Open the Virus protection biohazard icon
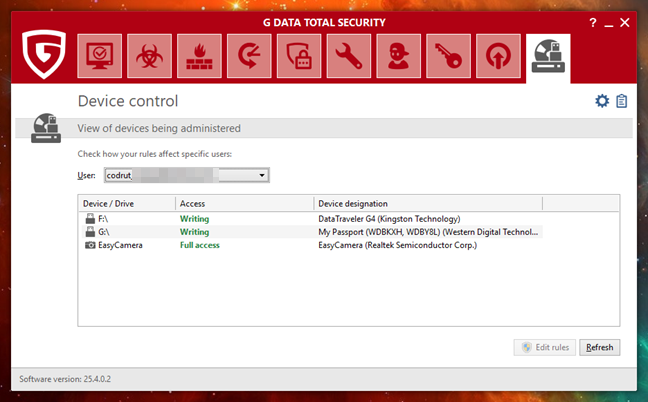The width and height of the screenshot is (648, 402). 149,56
